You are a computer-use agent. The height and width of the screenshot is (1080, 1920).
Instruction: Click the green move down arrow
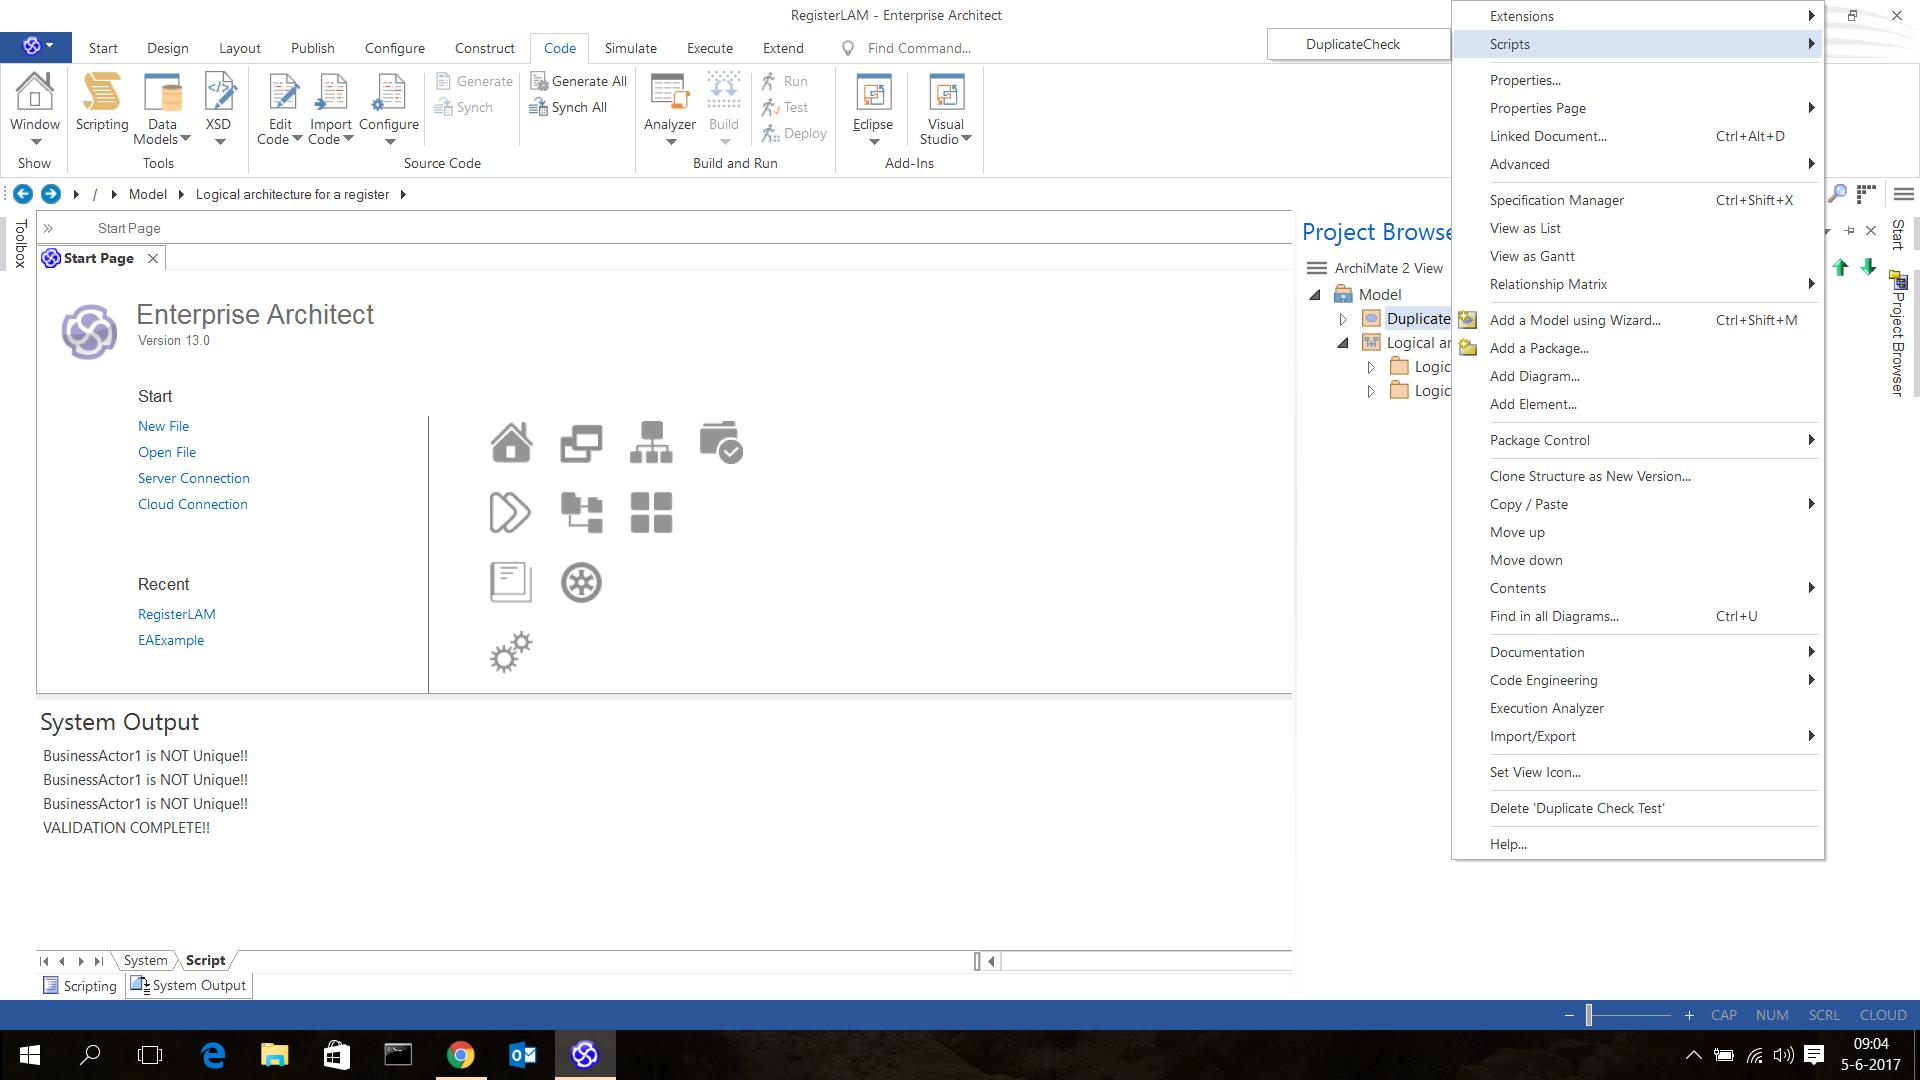pyautogui.click(x=1868, y=267)
